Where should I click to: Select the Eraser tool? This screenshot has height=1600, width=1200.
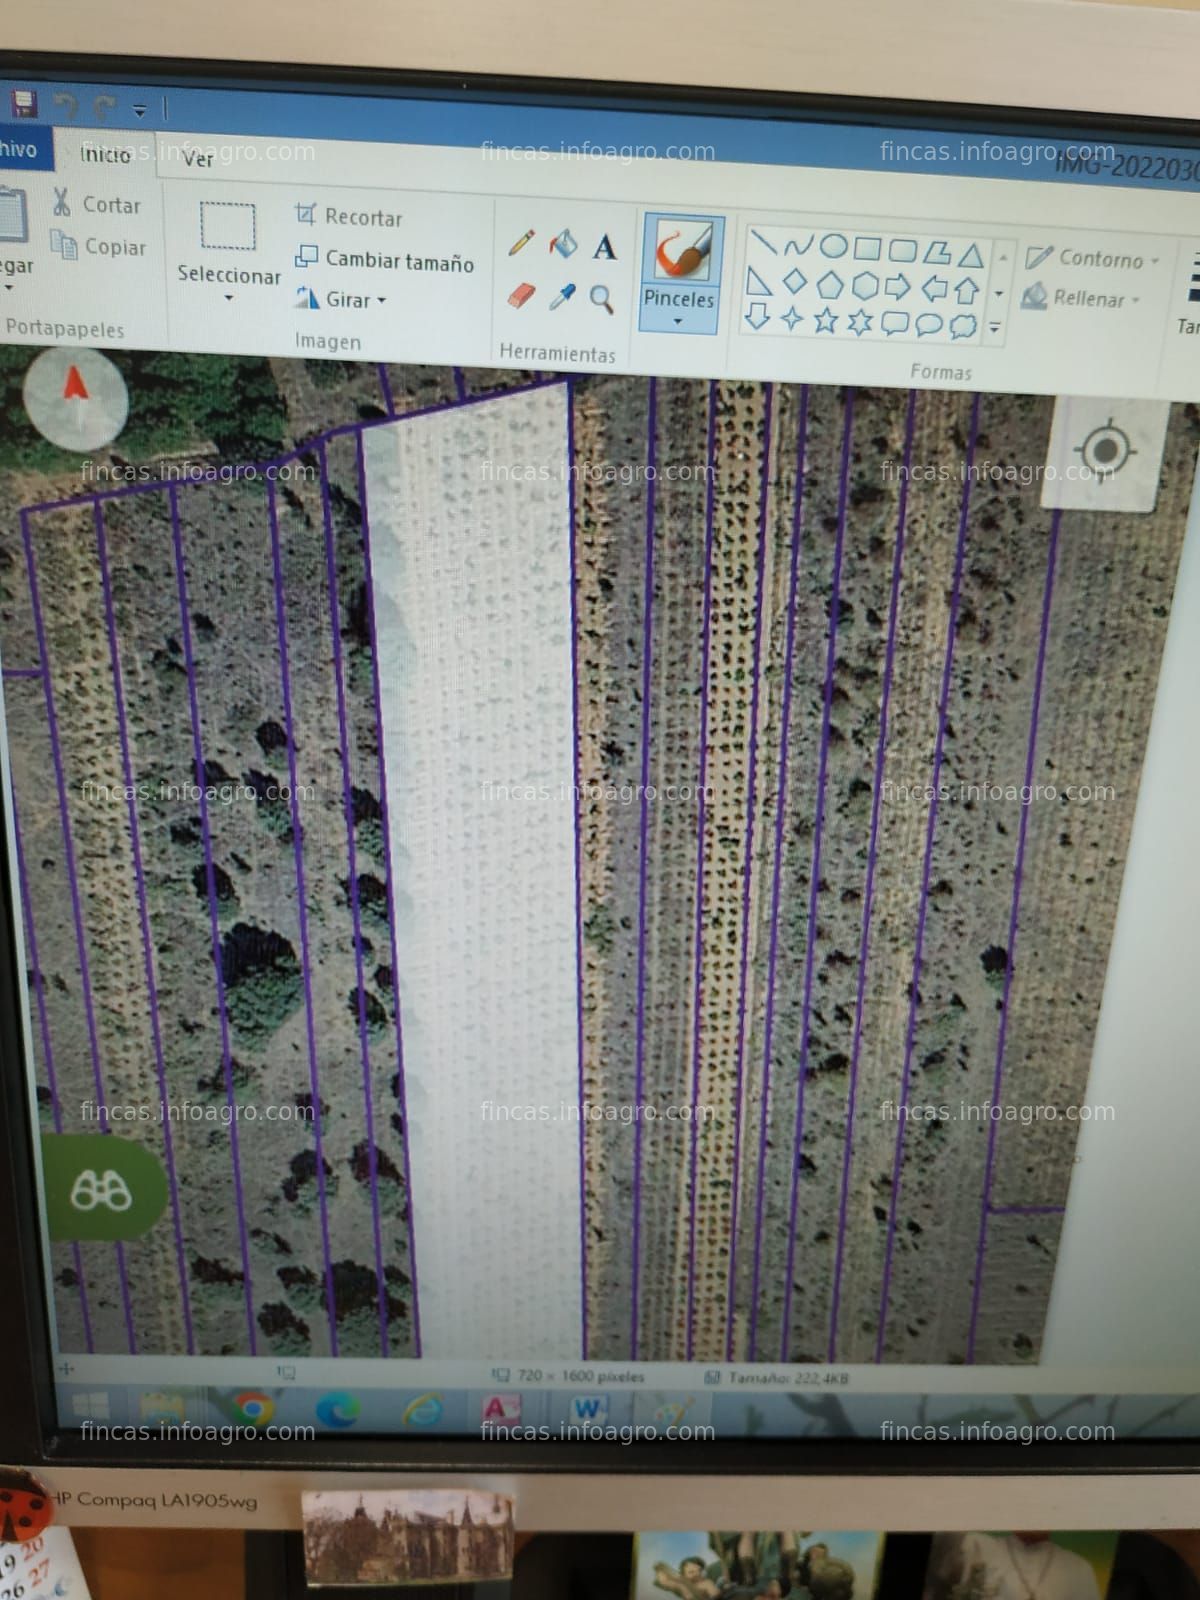(x=521, y=296)
